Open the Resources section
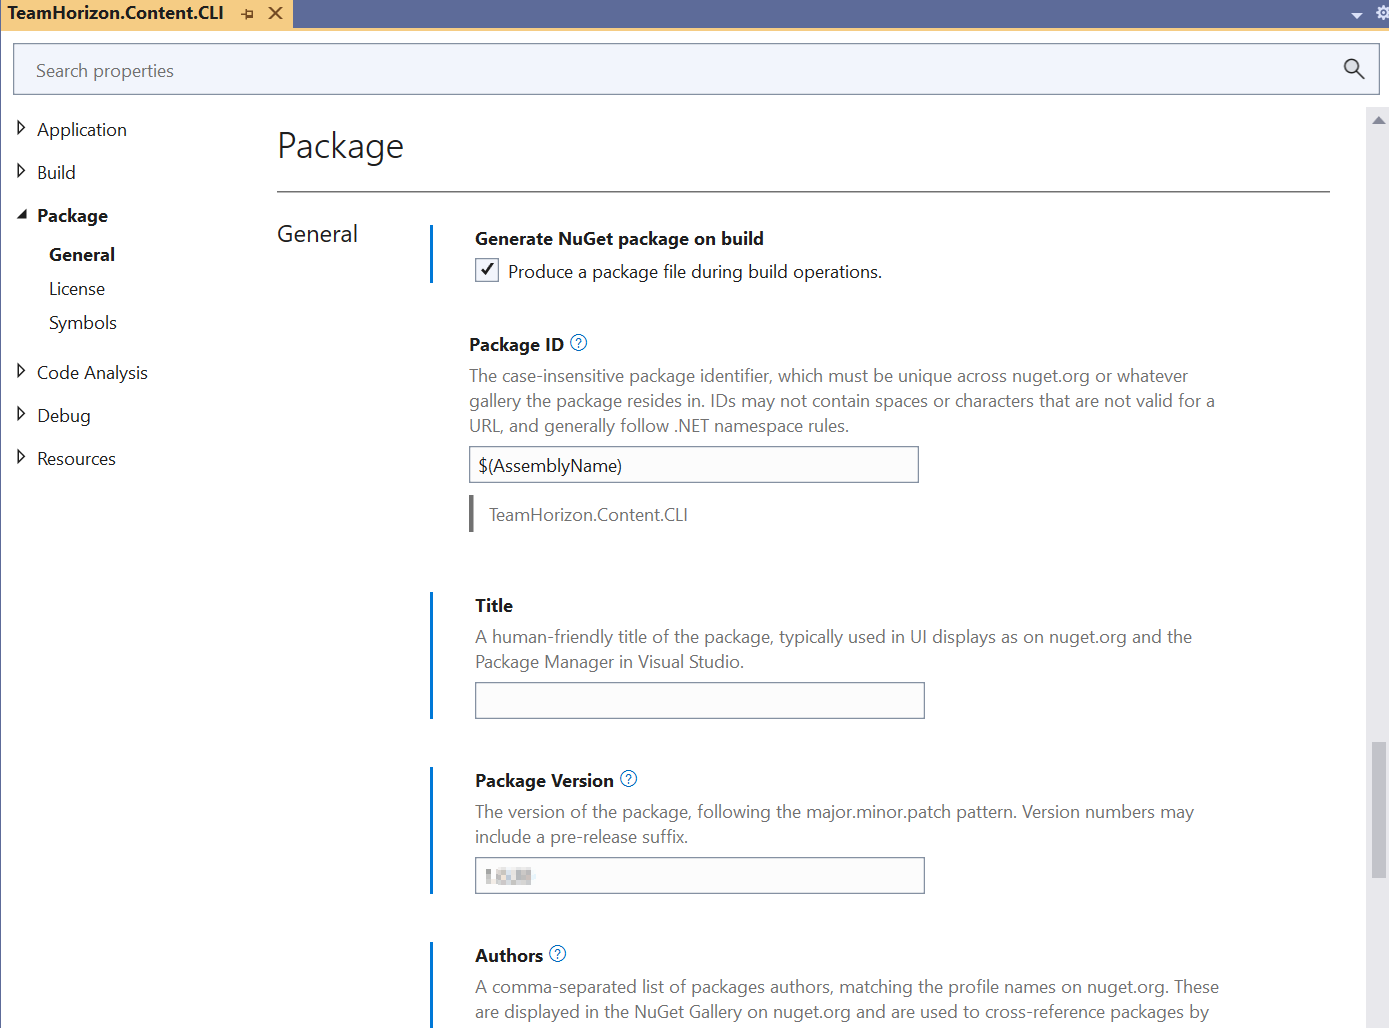 pos(76,459)
